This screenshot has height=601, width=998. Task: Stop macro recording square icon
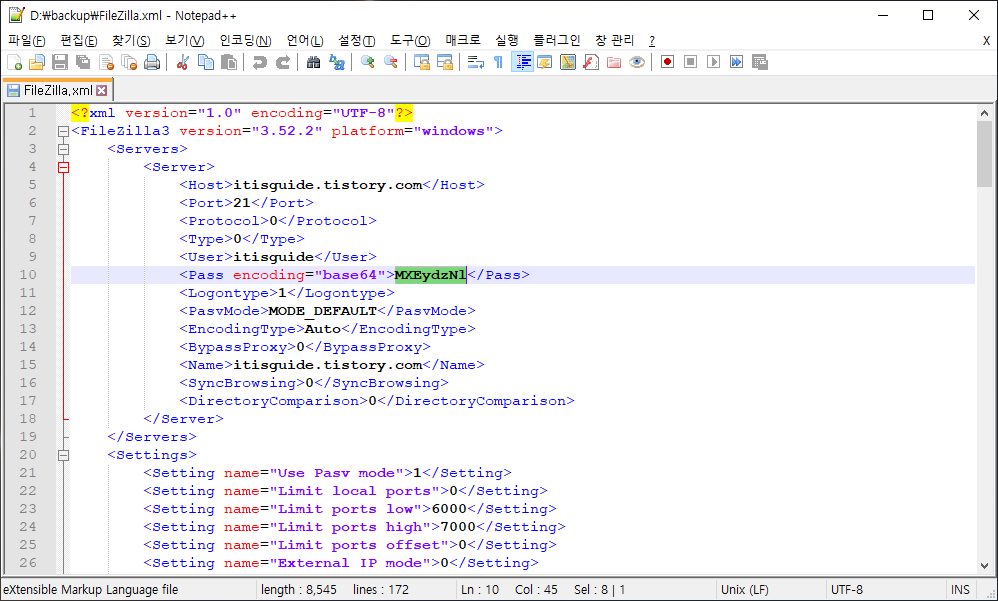[690, 62]
